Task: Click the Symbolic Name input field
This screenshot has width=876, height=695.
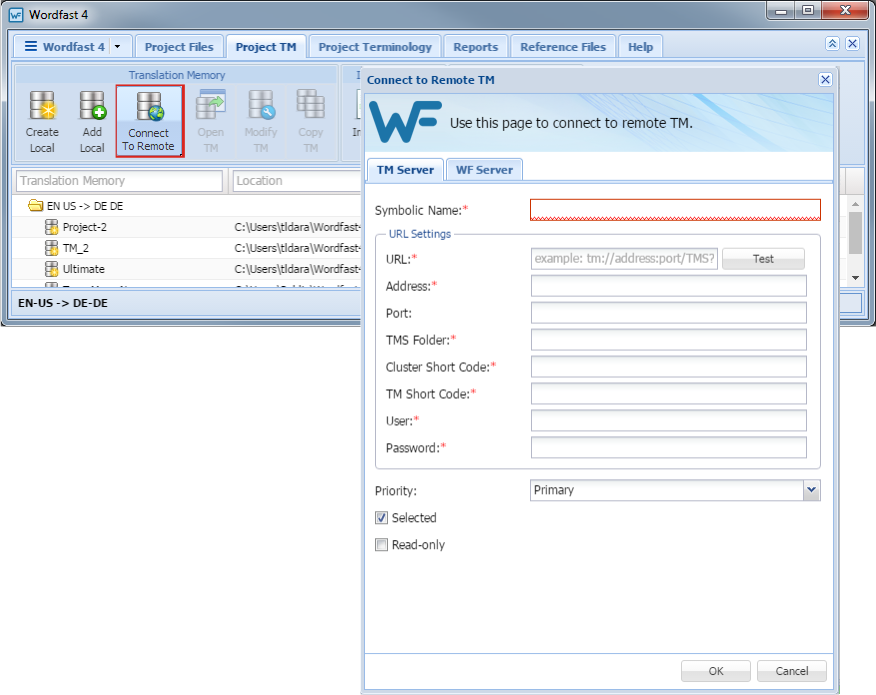Action: coord(674,209)
